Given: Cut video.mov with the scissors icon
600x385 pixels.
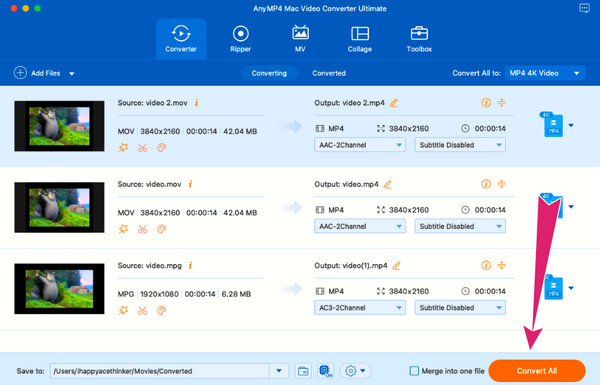Looking at the screenshot, I should click(142, 229).
